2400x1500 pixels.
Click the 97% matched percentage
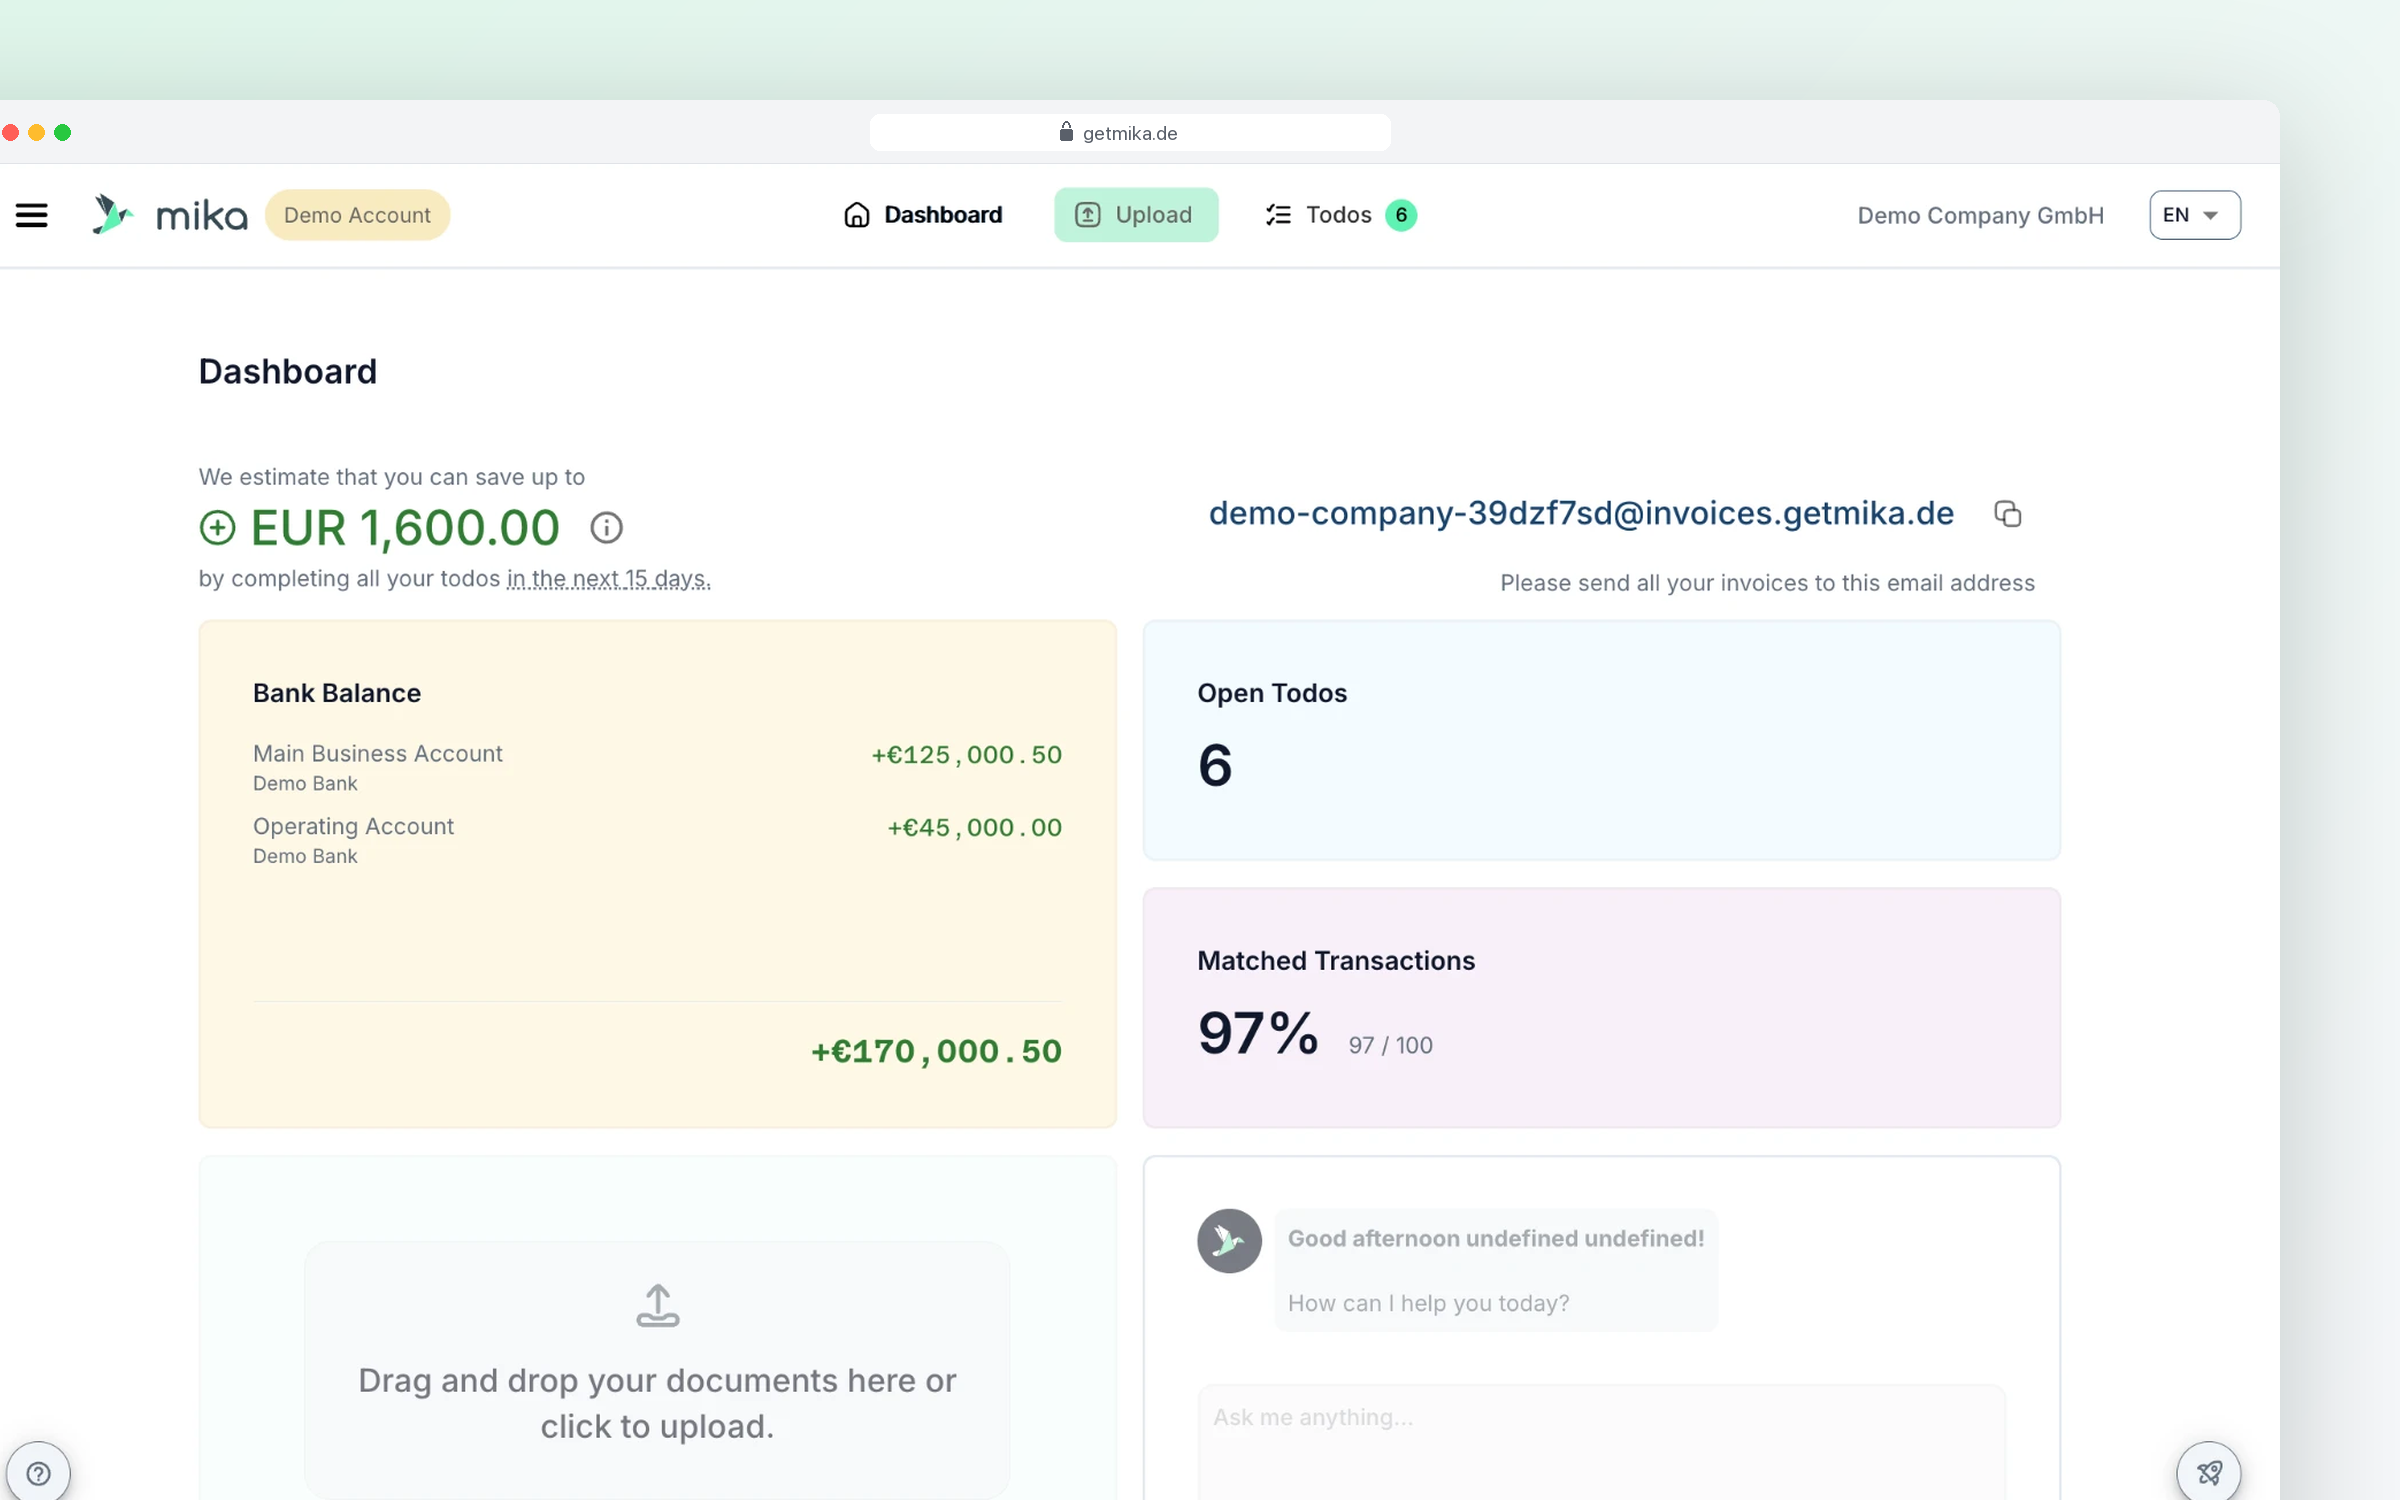click(1258, 1033)
